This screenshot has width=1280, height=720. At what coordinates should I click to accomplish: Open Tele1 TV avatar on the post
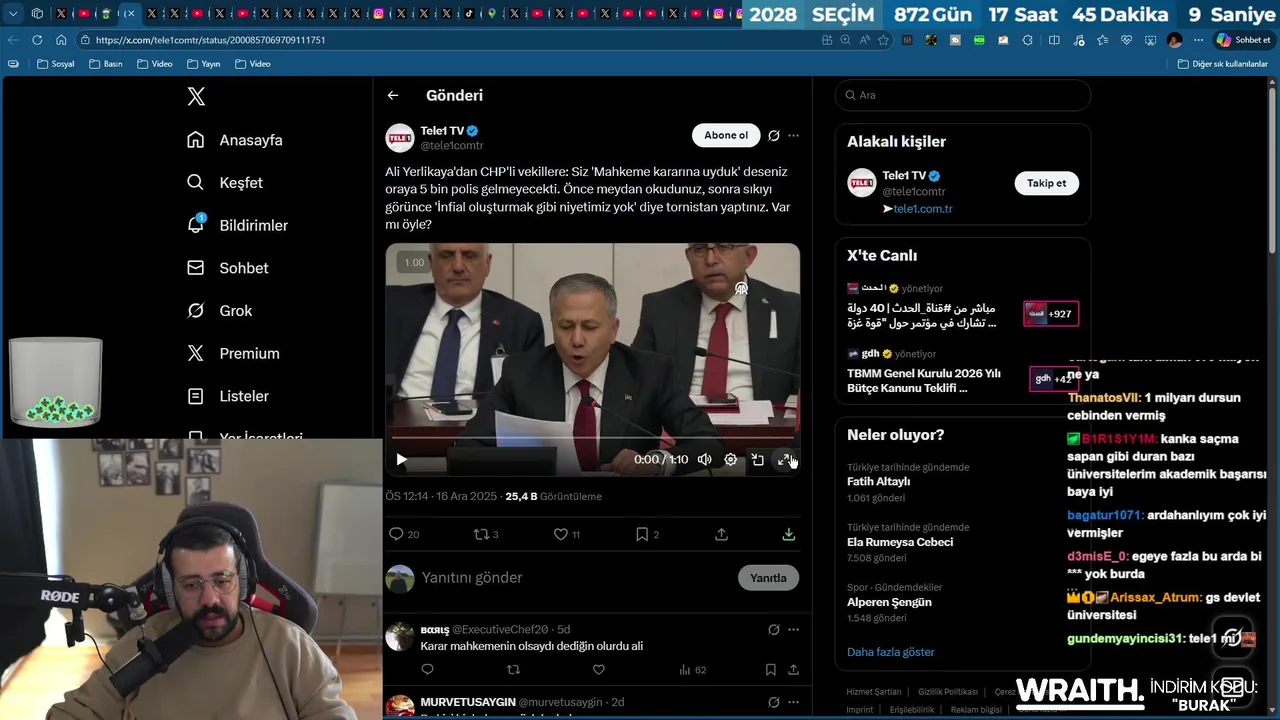(400, 138)
